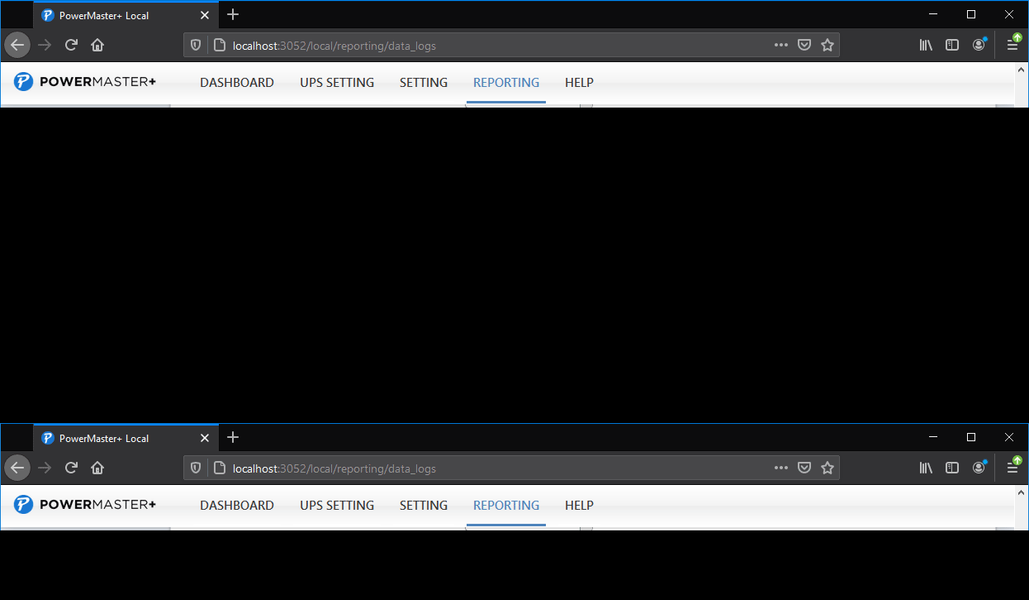Reload the page in the upper browser window
This screenshot has height=600, width=1029.
pyautogui.click(x=71, y=45)
